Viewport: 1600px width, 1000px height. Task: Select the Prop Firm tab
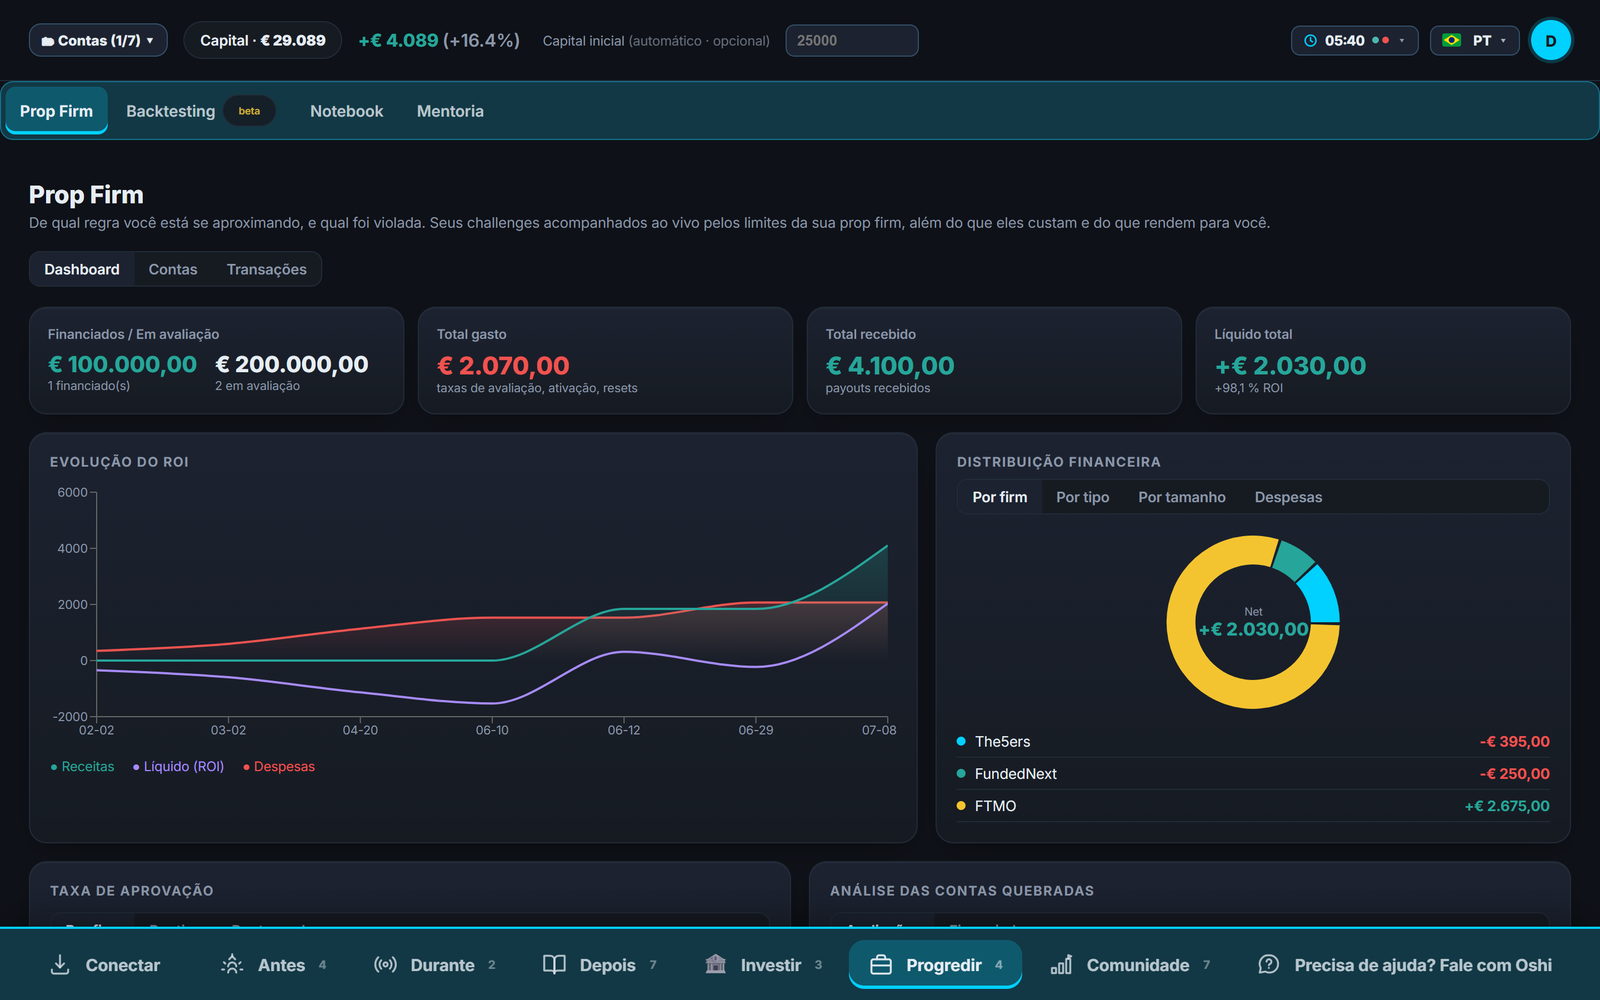(x=56, y=111)
